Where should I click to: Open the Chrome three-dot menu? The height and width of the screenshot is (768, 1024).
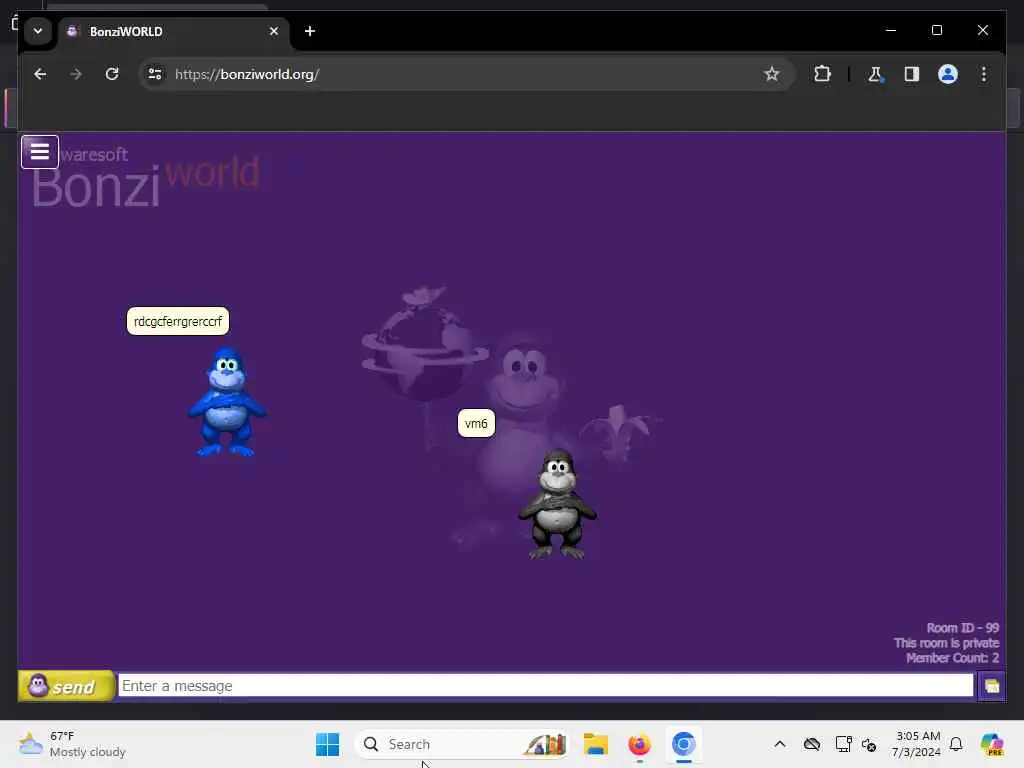click(x=984, y=74)
